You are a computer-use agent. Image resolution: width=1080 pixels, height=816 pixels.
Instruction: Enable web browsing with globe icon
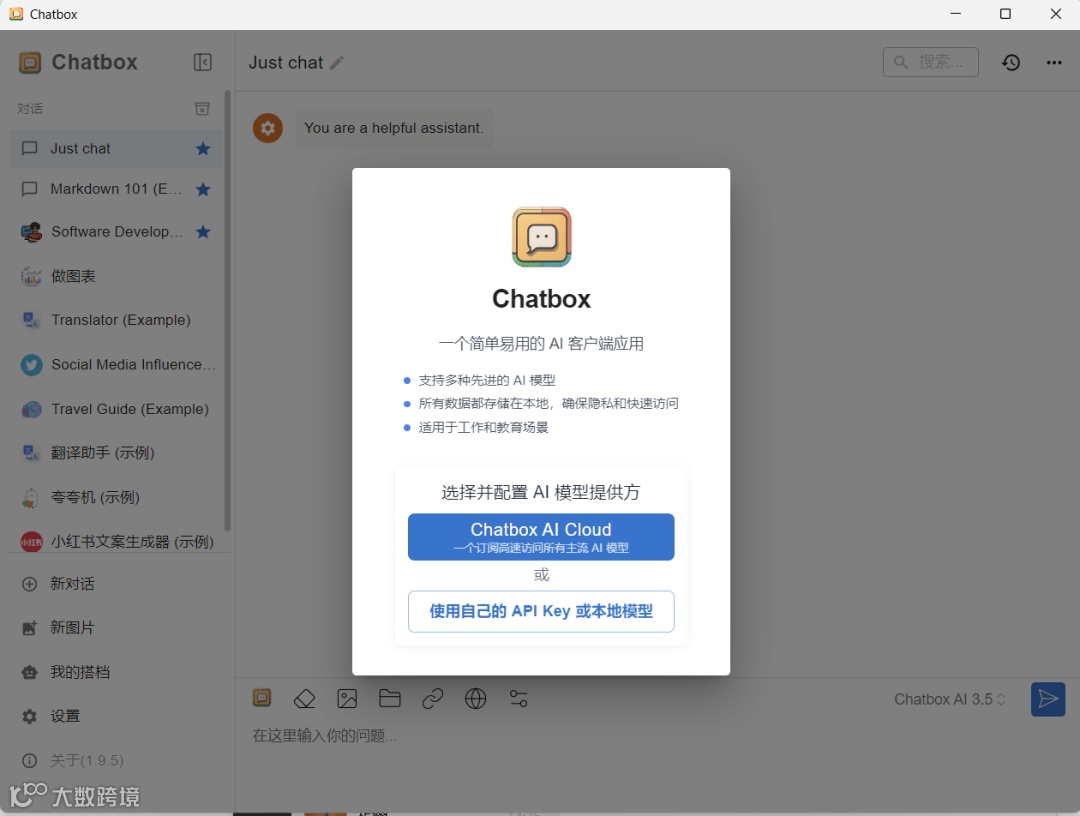click(476, 698)
